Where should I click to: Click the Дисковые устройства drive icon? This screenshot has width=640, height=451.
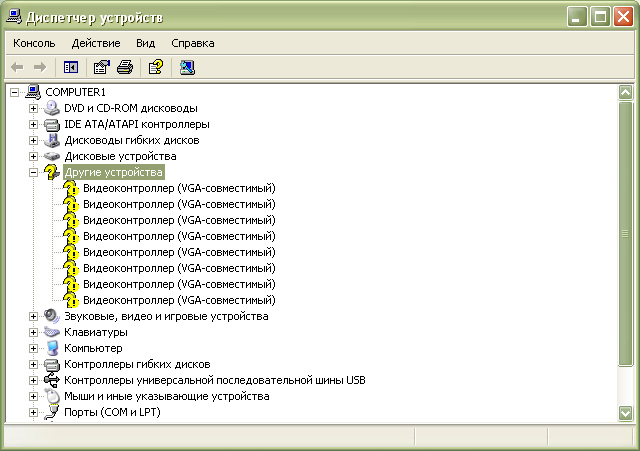point(52,156)
